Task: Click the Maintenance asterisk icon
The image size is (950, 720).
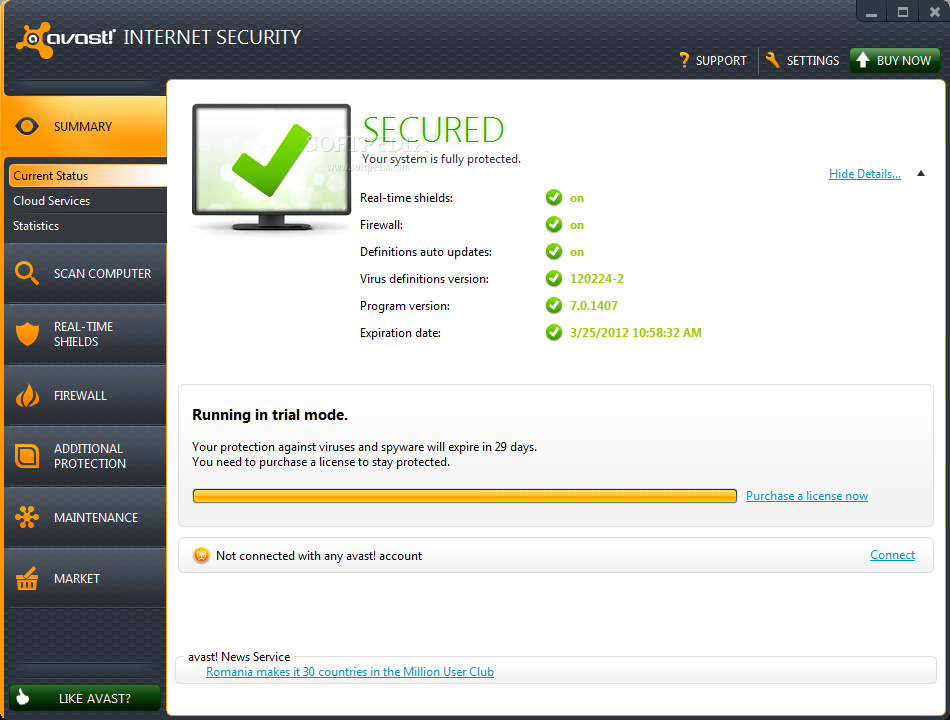Action: click(27, 518)
